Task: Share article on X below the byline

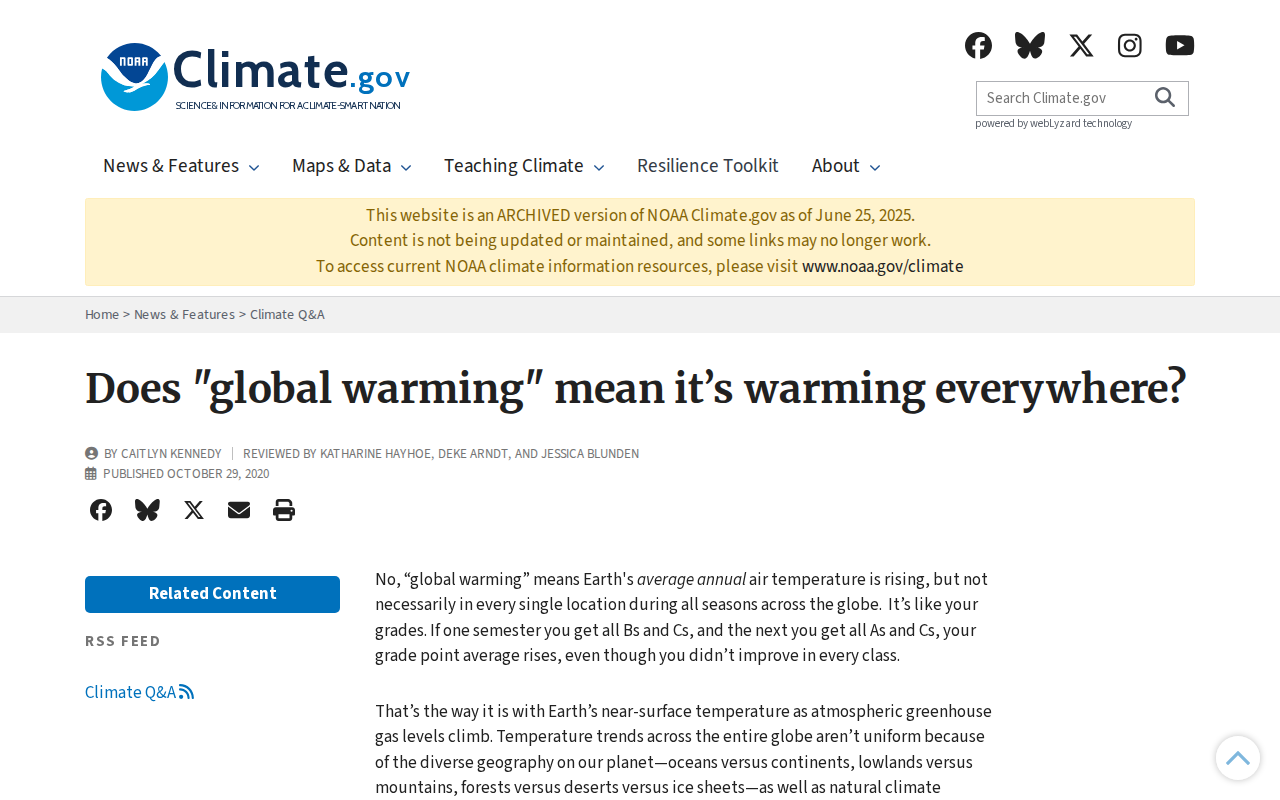Action: 194,510
